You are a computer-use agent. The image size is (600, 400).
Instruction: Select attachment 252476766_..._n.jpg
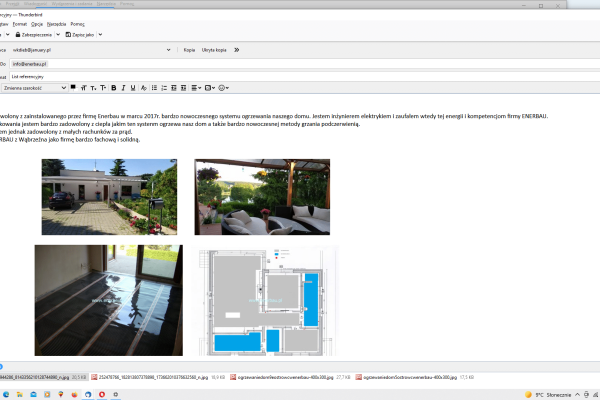click(157, 377)
